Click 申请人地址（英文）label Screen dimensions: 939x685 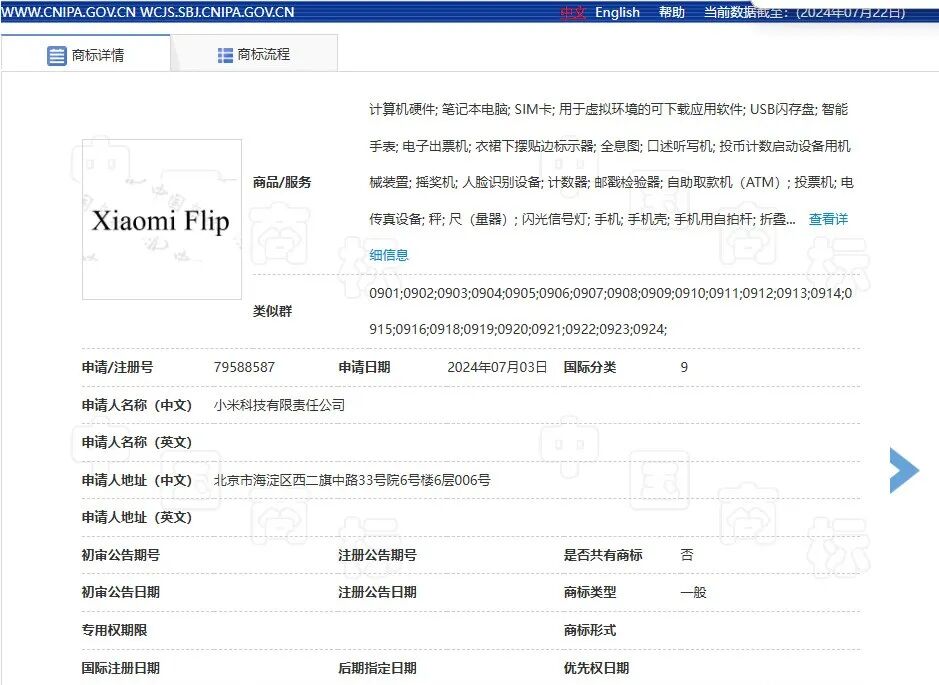tap(137, 517)
